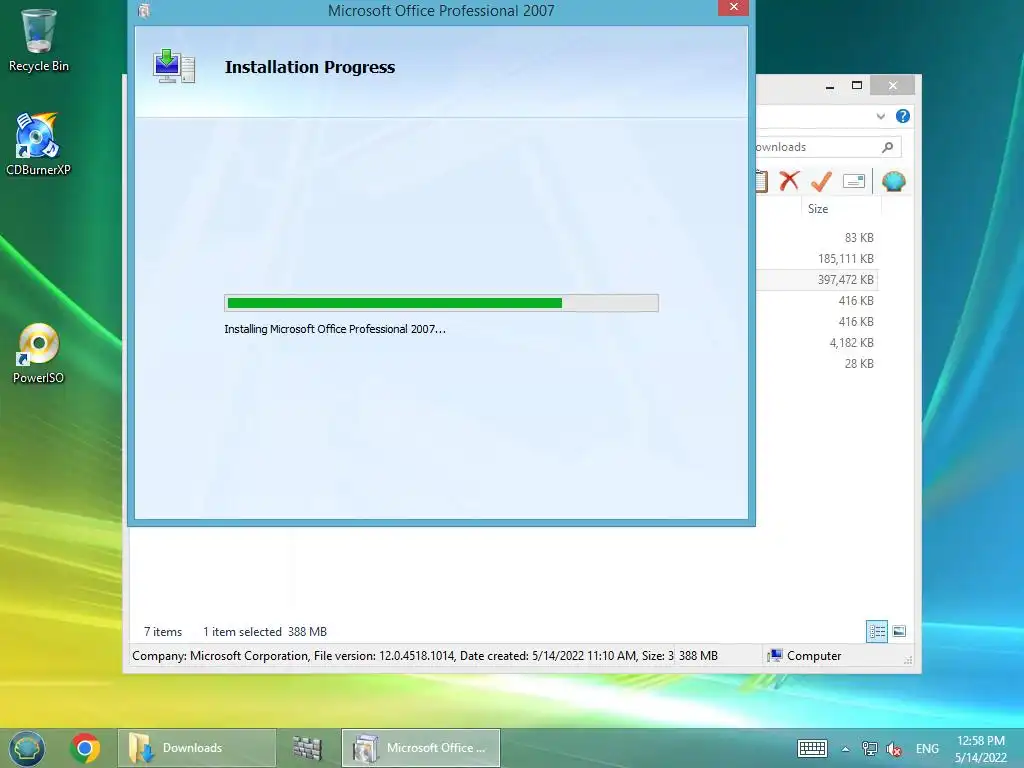Click the properties card toolbar icon

854,181
